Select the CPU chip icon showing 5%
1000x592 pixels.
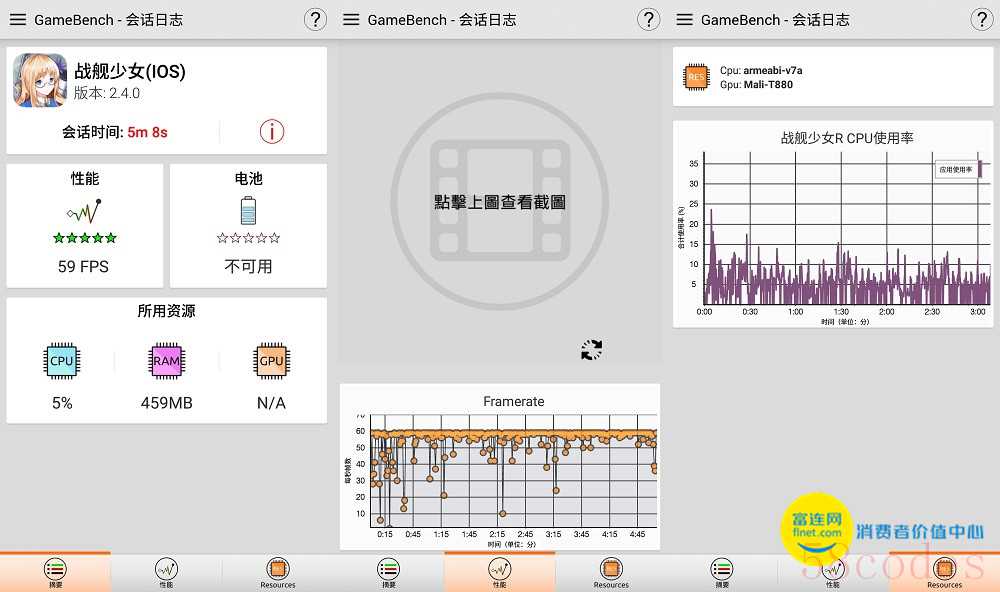coord(62,361)
